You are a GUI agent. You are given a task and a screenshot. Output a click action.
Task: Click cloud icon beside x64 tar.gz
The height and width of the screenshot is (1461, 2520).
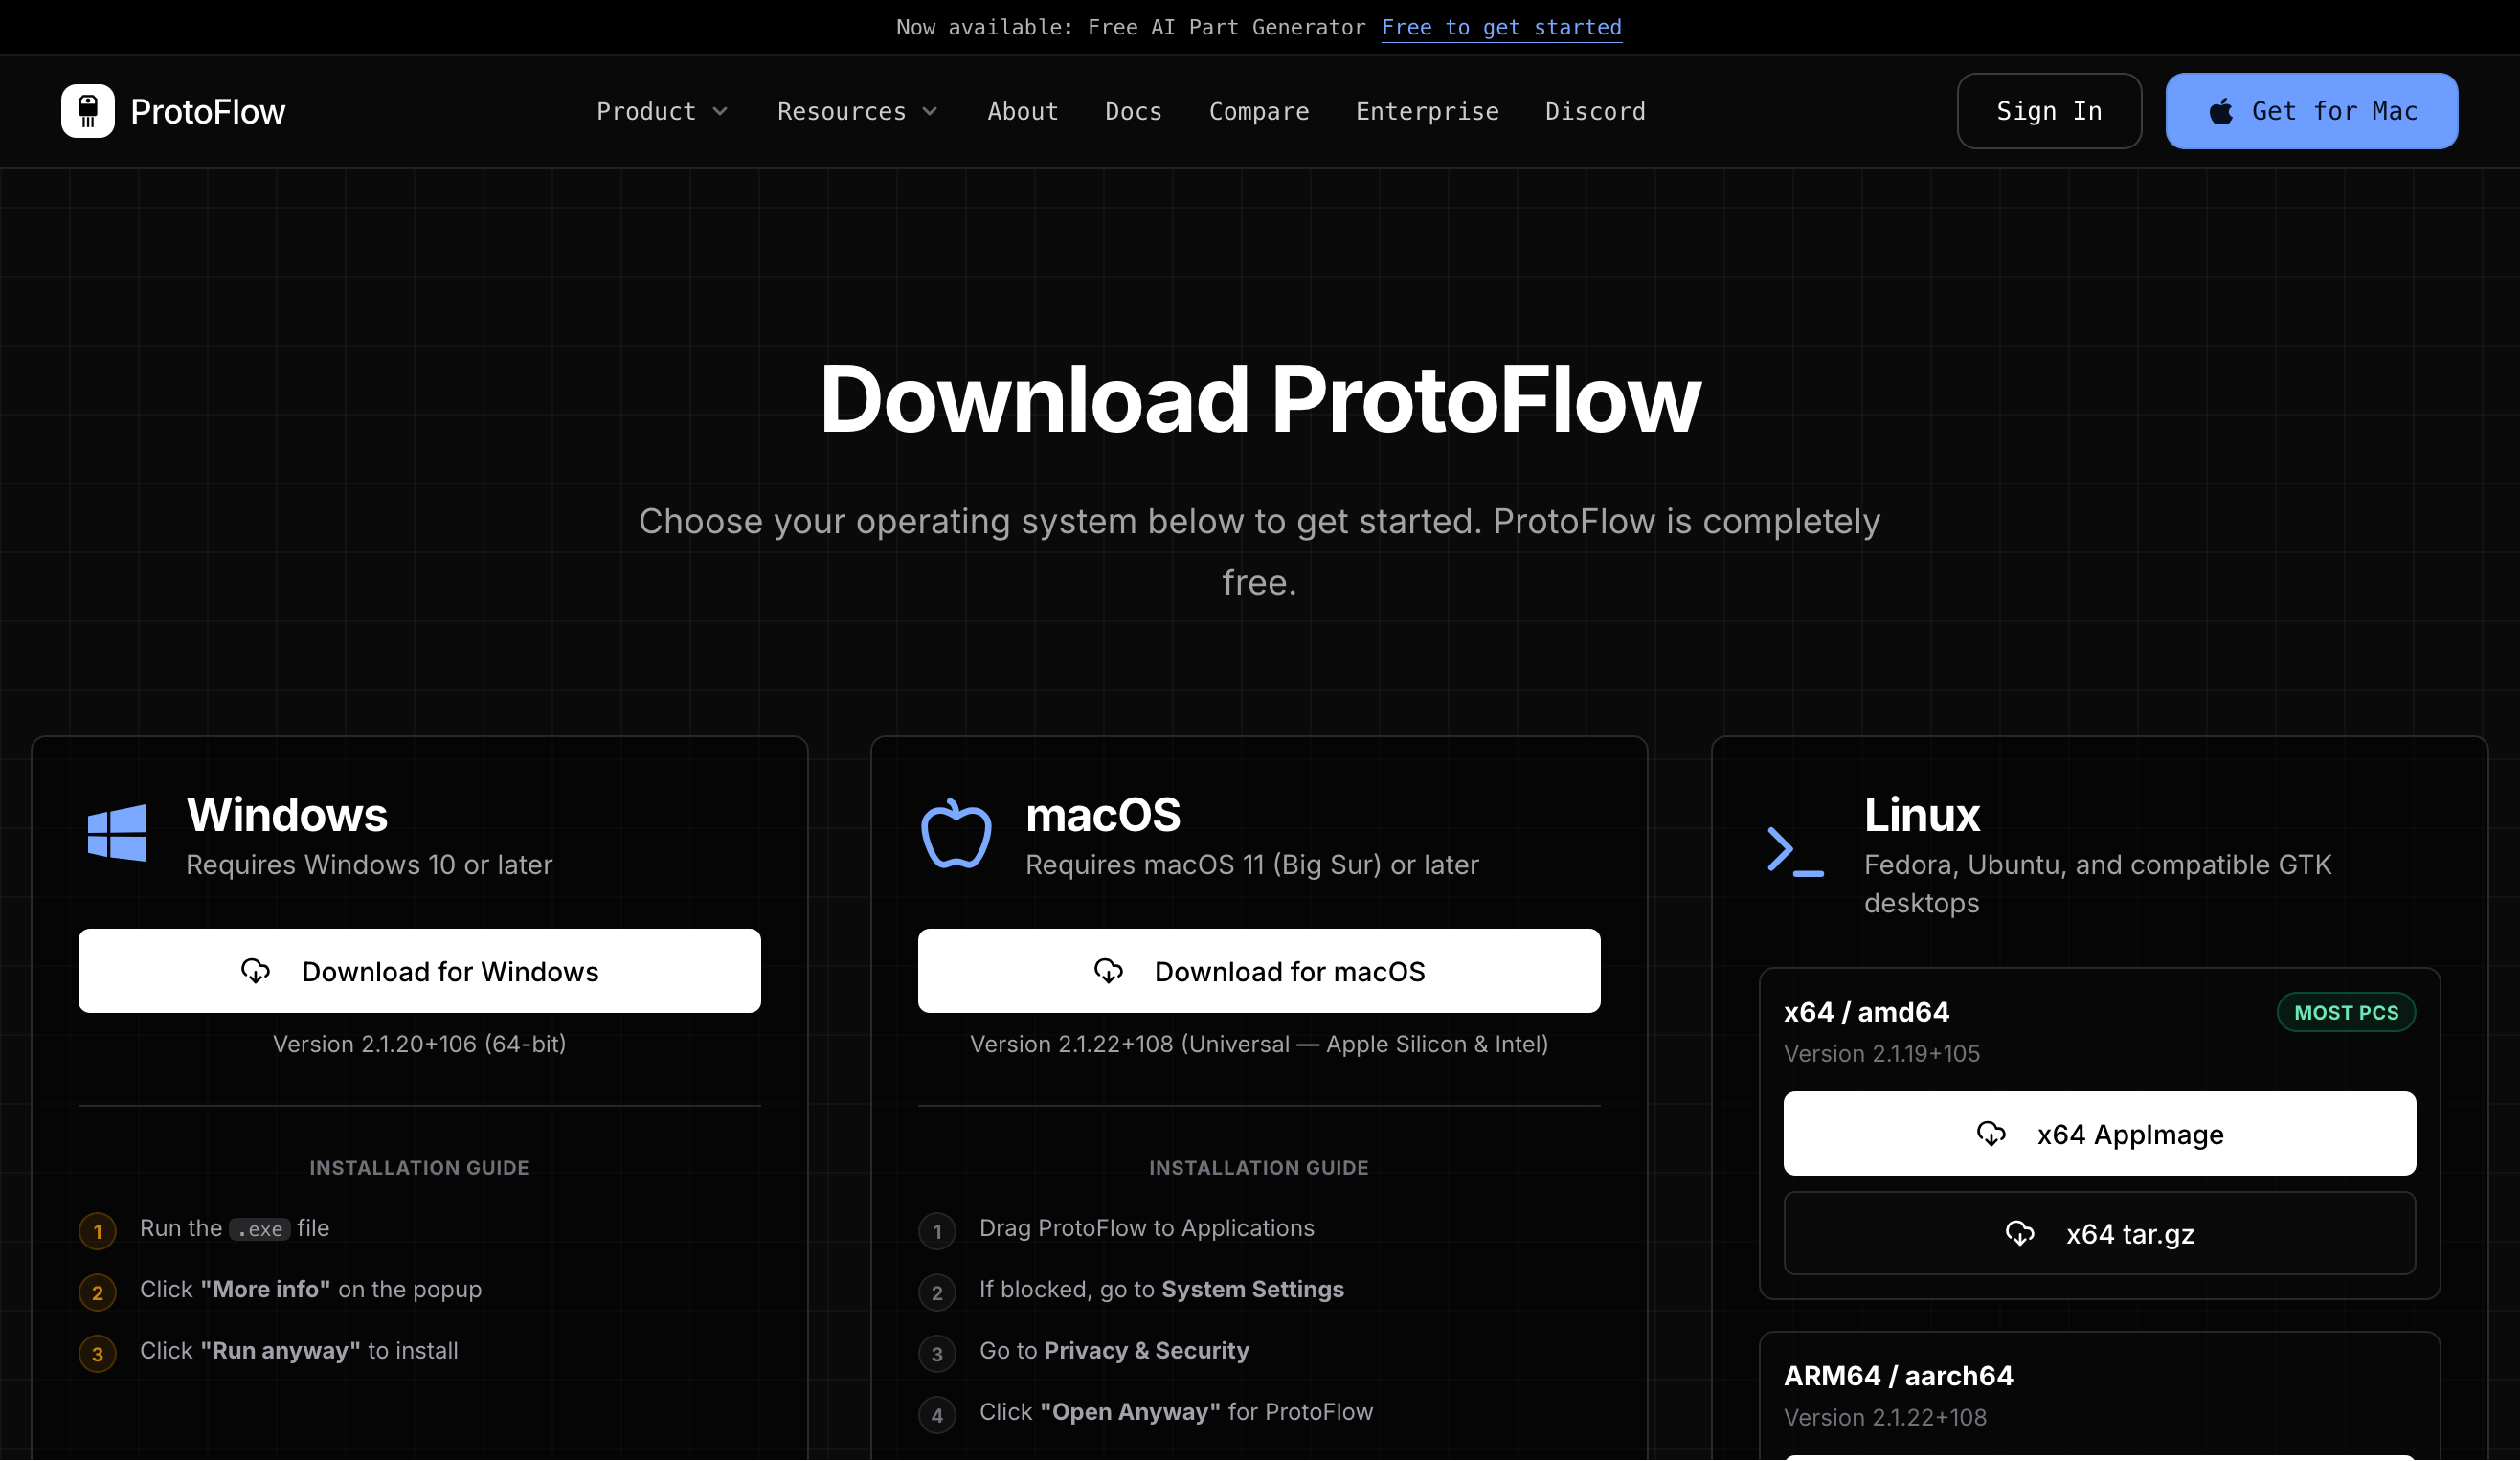pyautogui.click(x=2020, y=1234)
